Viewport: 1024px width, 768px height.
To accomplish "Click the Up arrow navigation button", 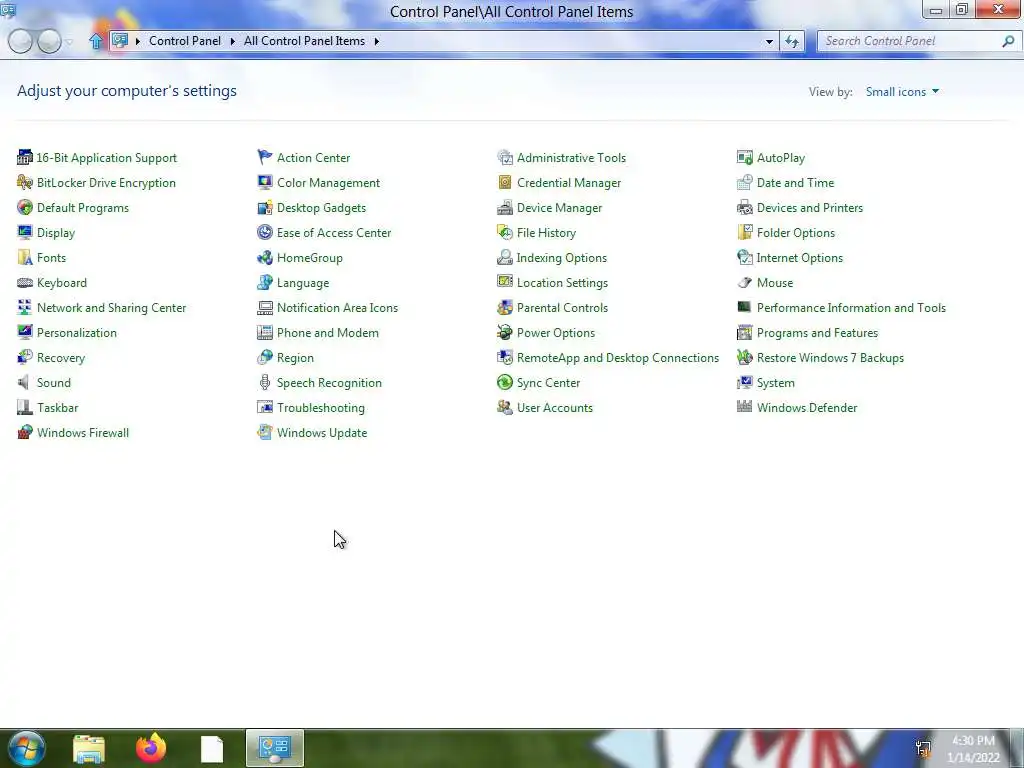I will (96, 41).
